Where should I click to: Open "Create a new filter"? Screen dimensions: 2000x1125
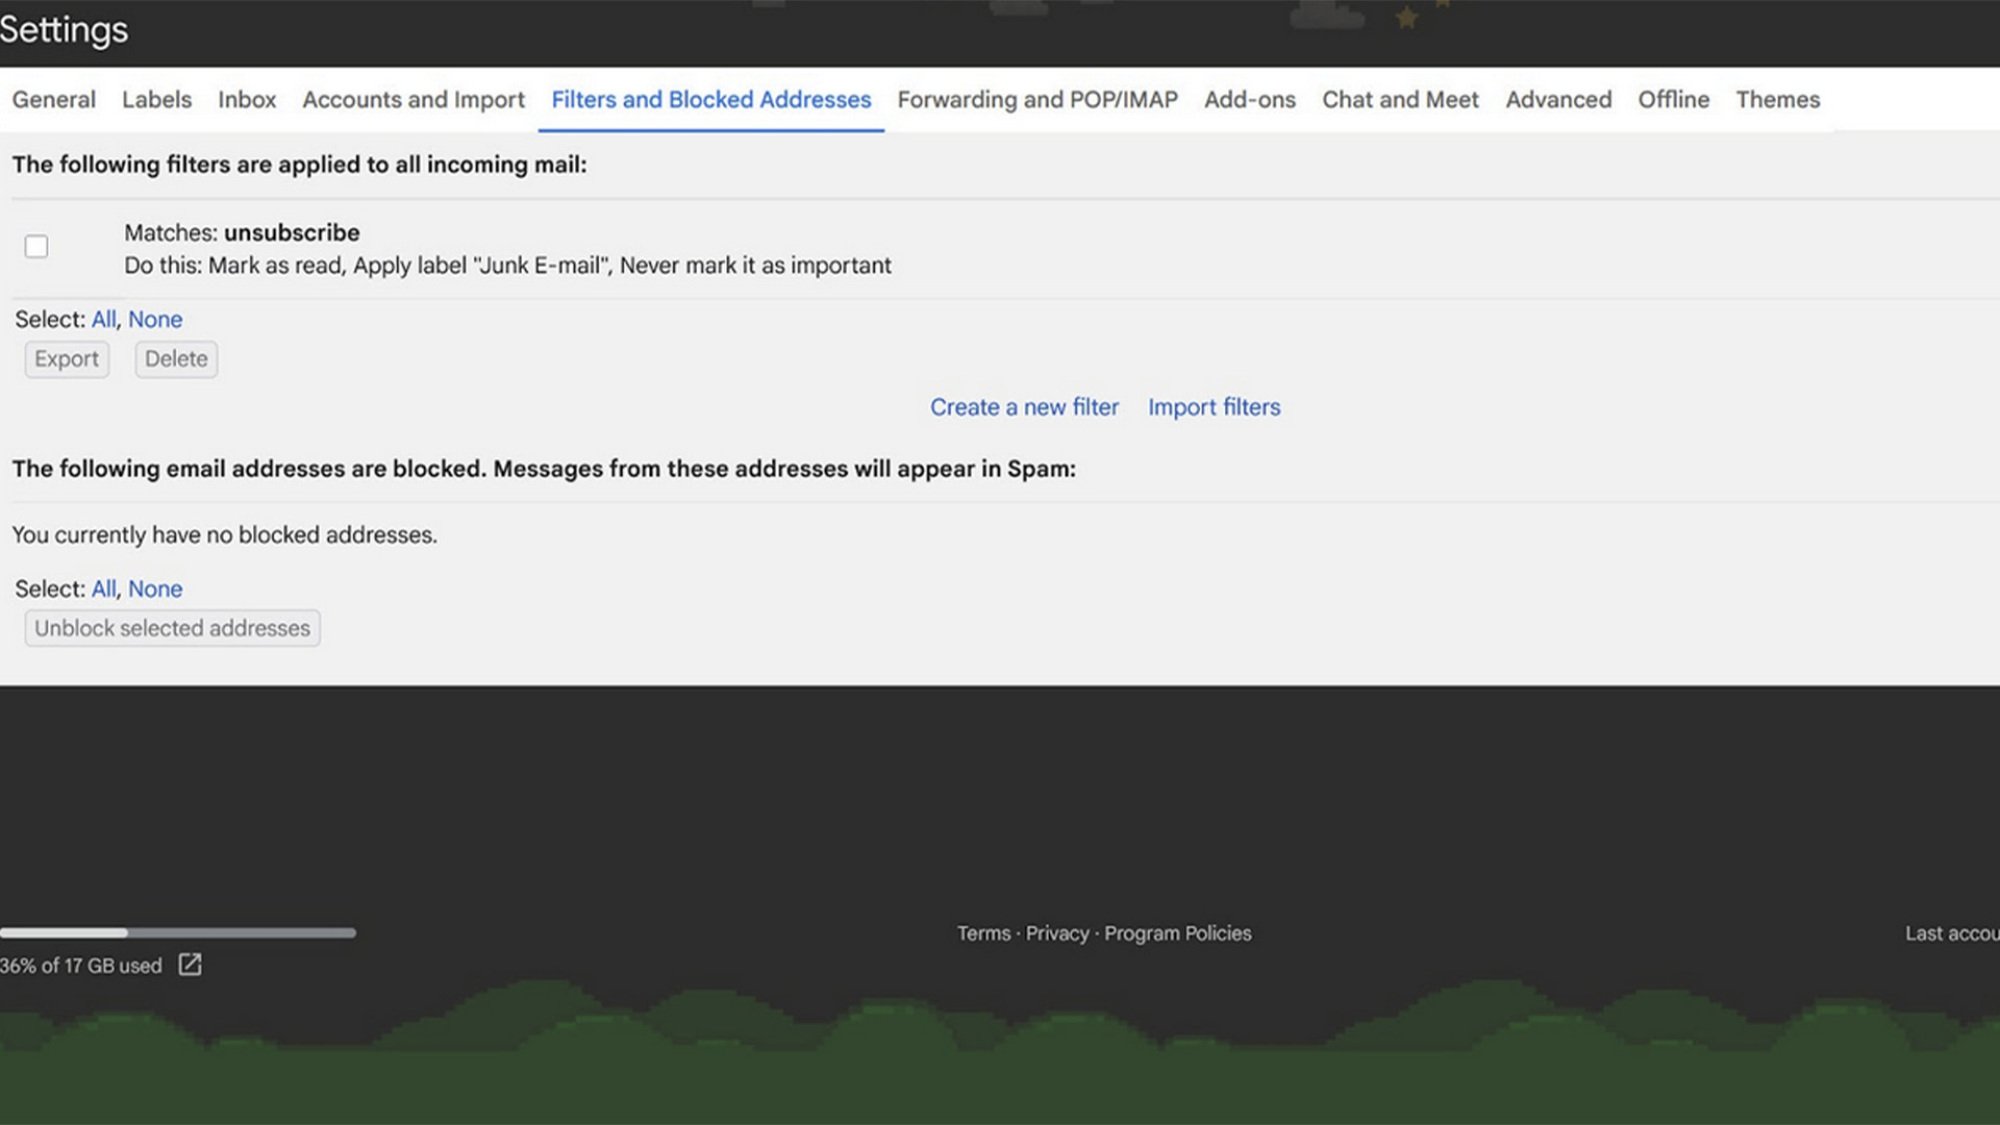pos(1024,407)
